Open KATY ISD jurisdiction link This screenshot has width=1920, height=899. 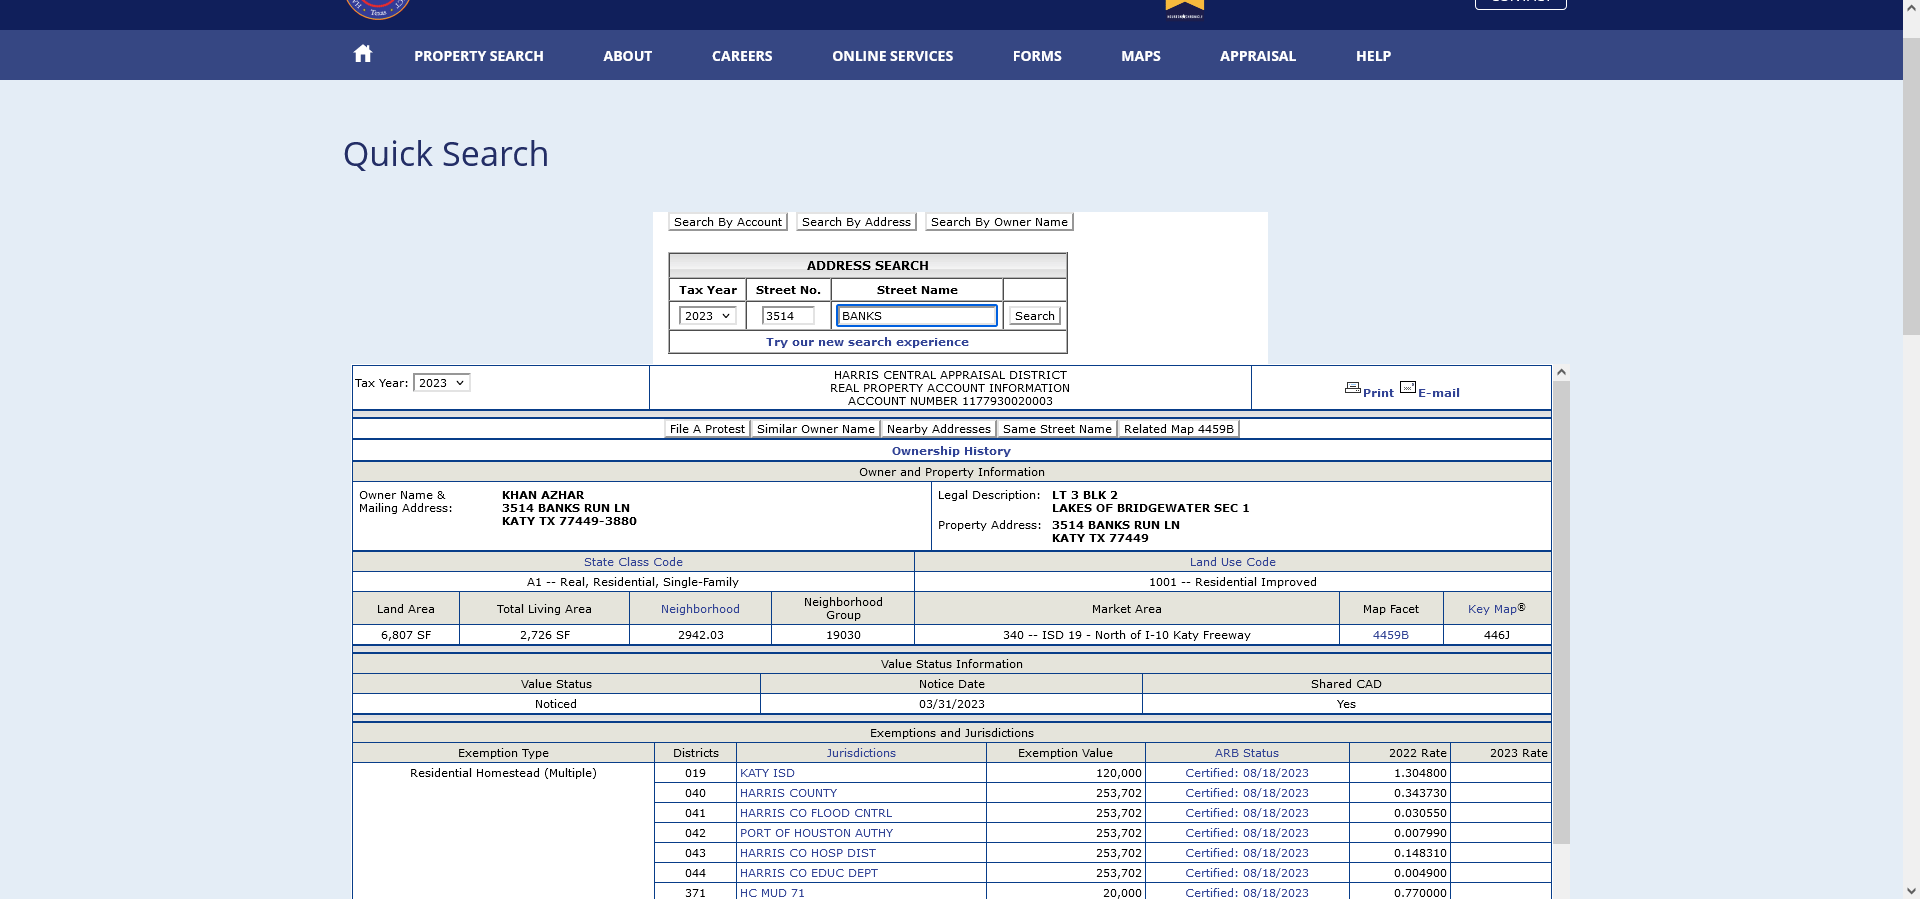point(767,773)
